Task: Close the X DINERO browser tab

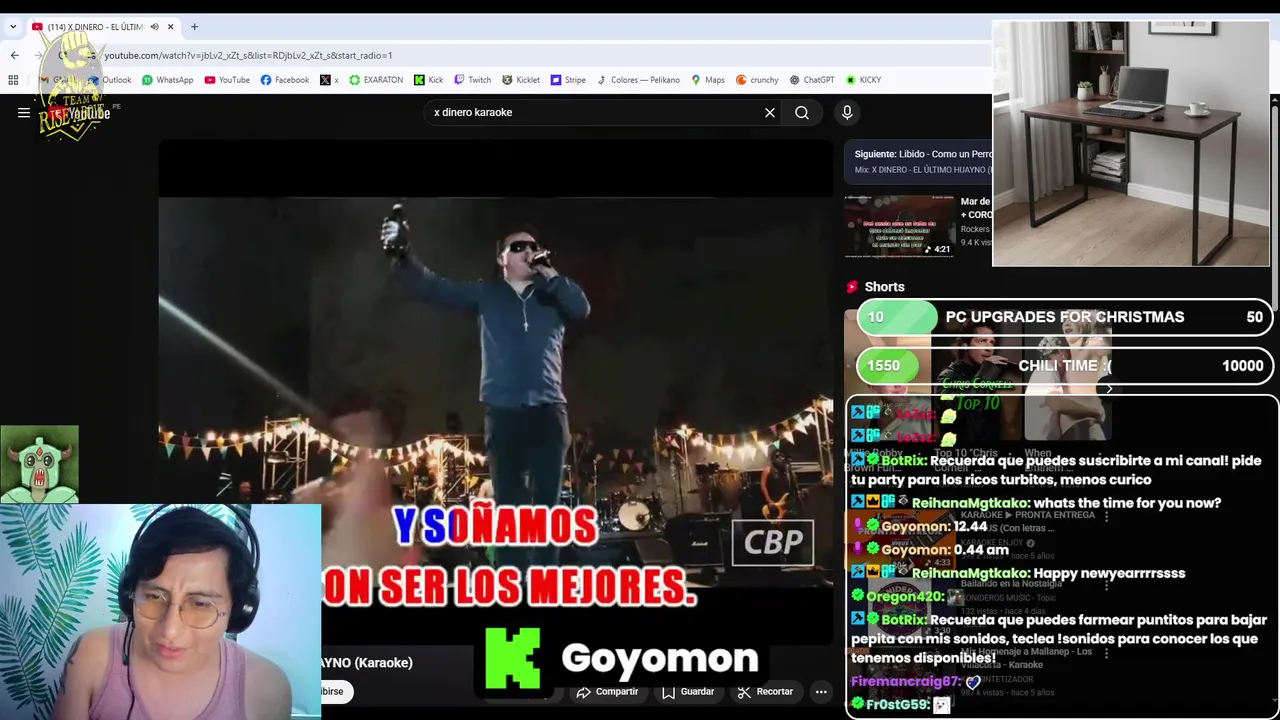Action: [x=171, y=27]
